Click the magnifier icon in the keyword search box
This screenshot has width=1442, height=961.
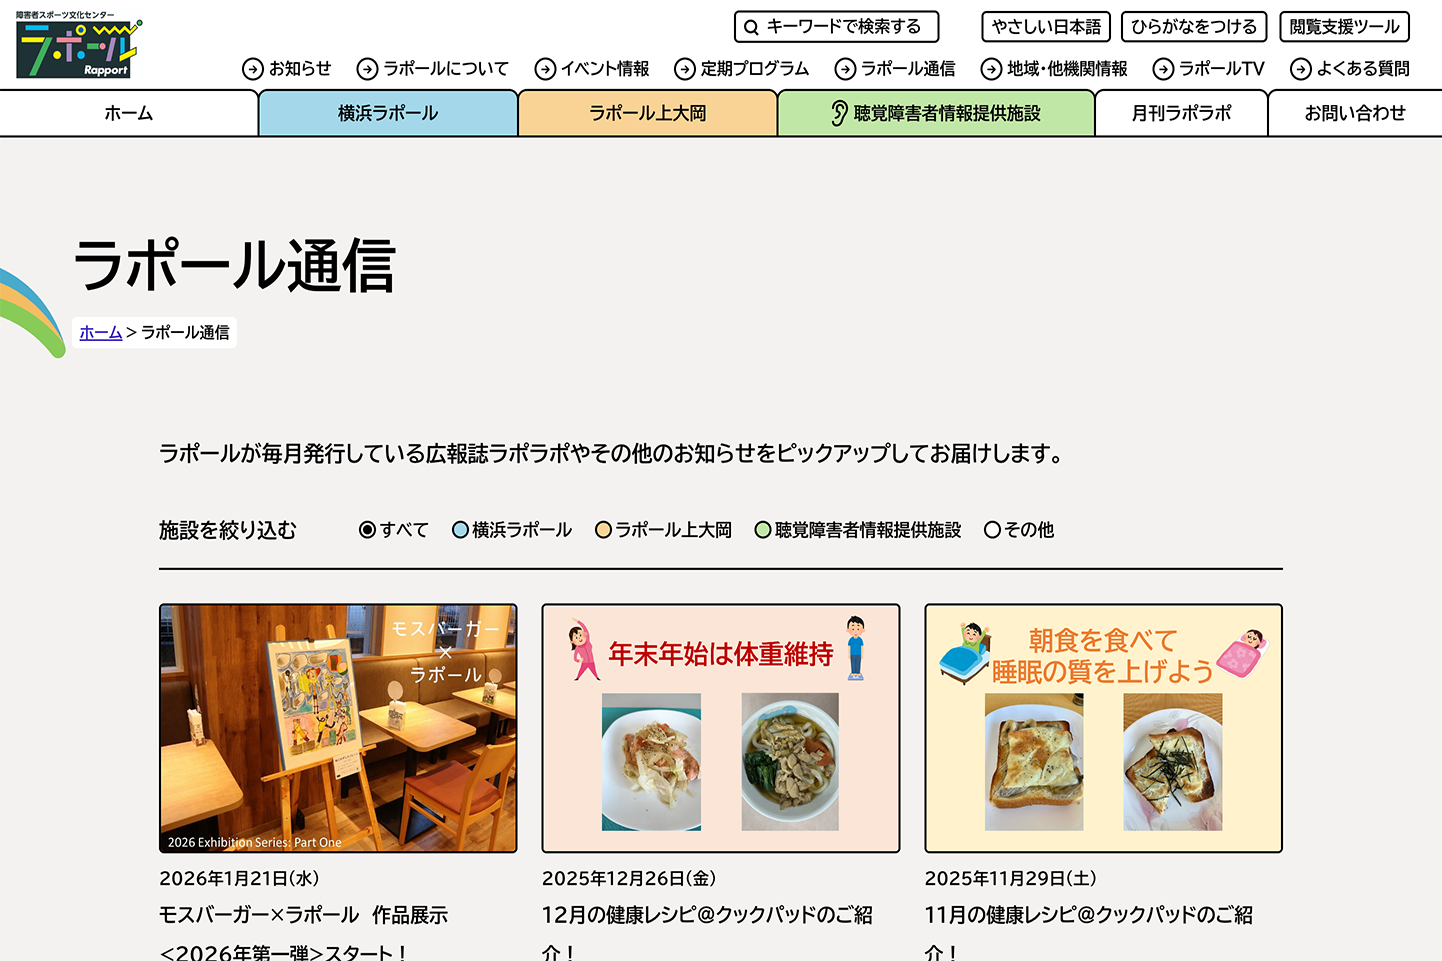click(751, 27)
